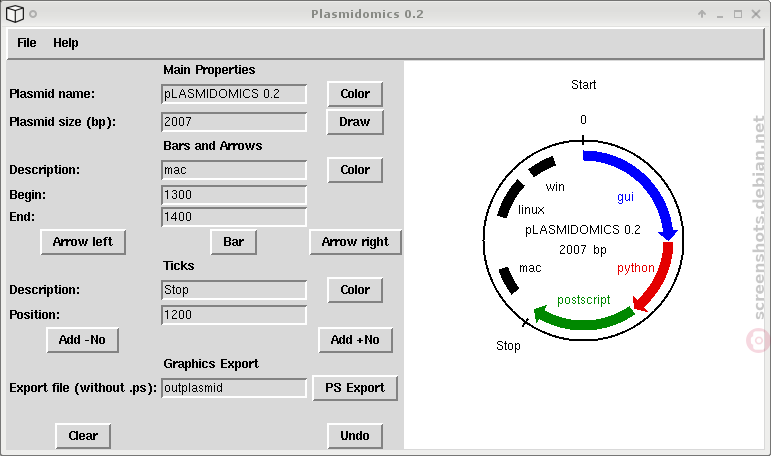Click the Color button for plasmid name

pos(355,94)
